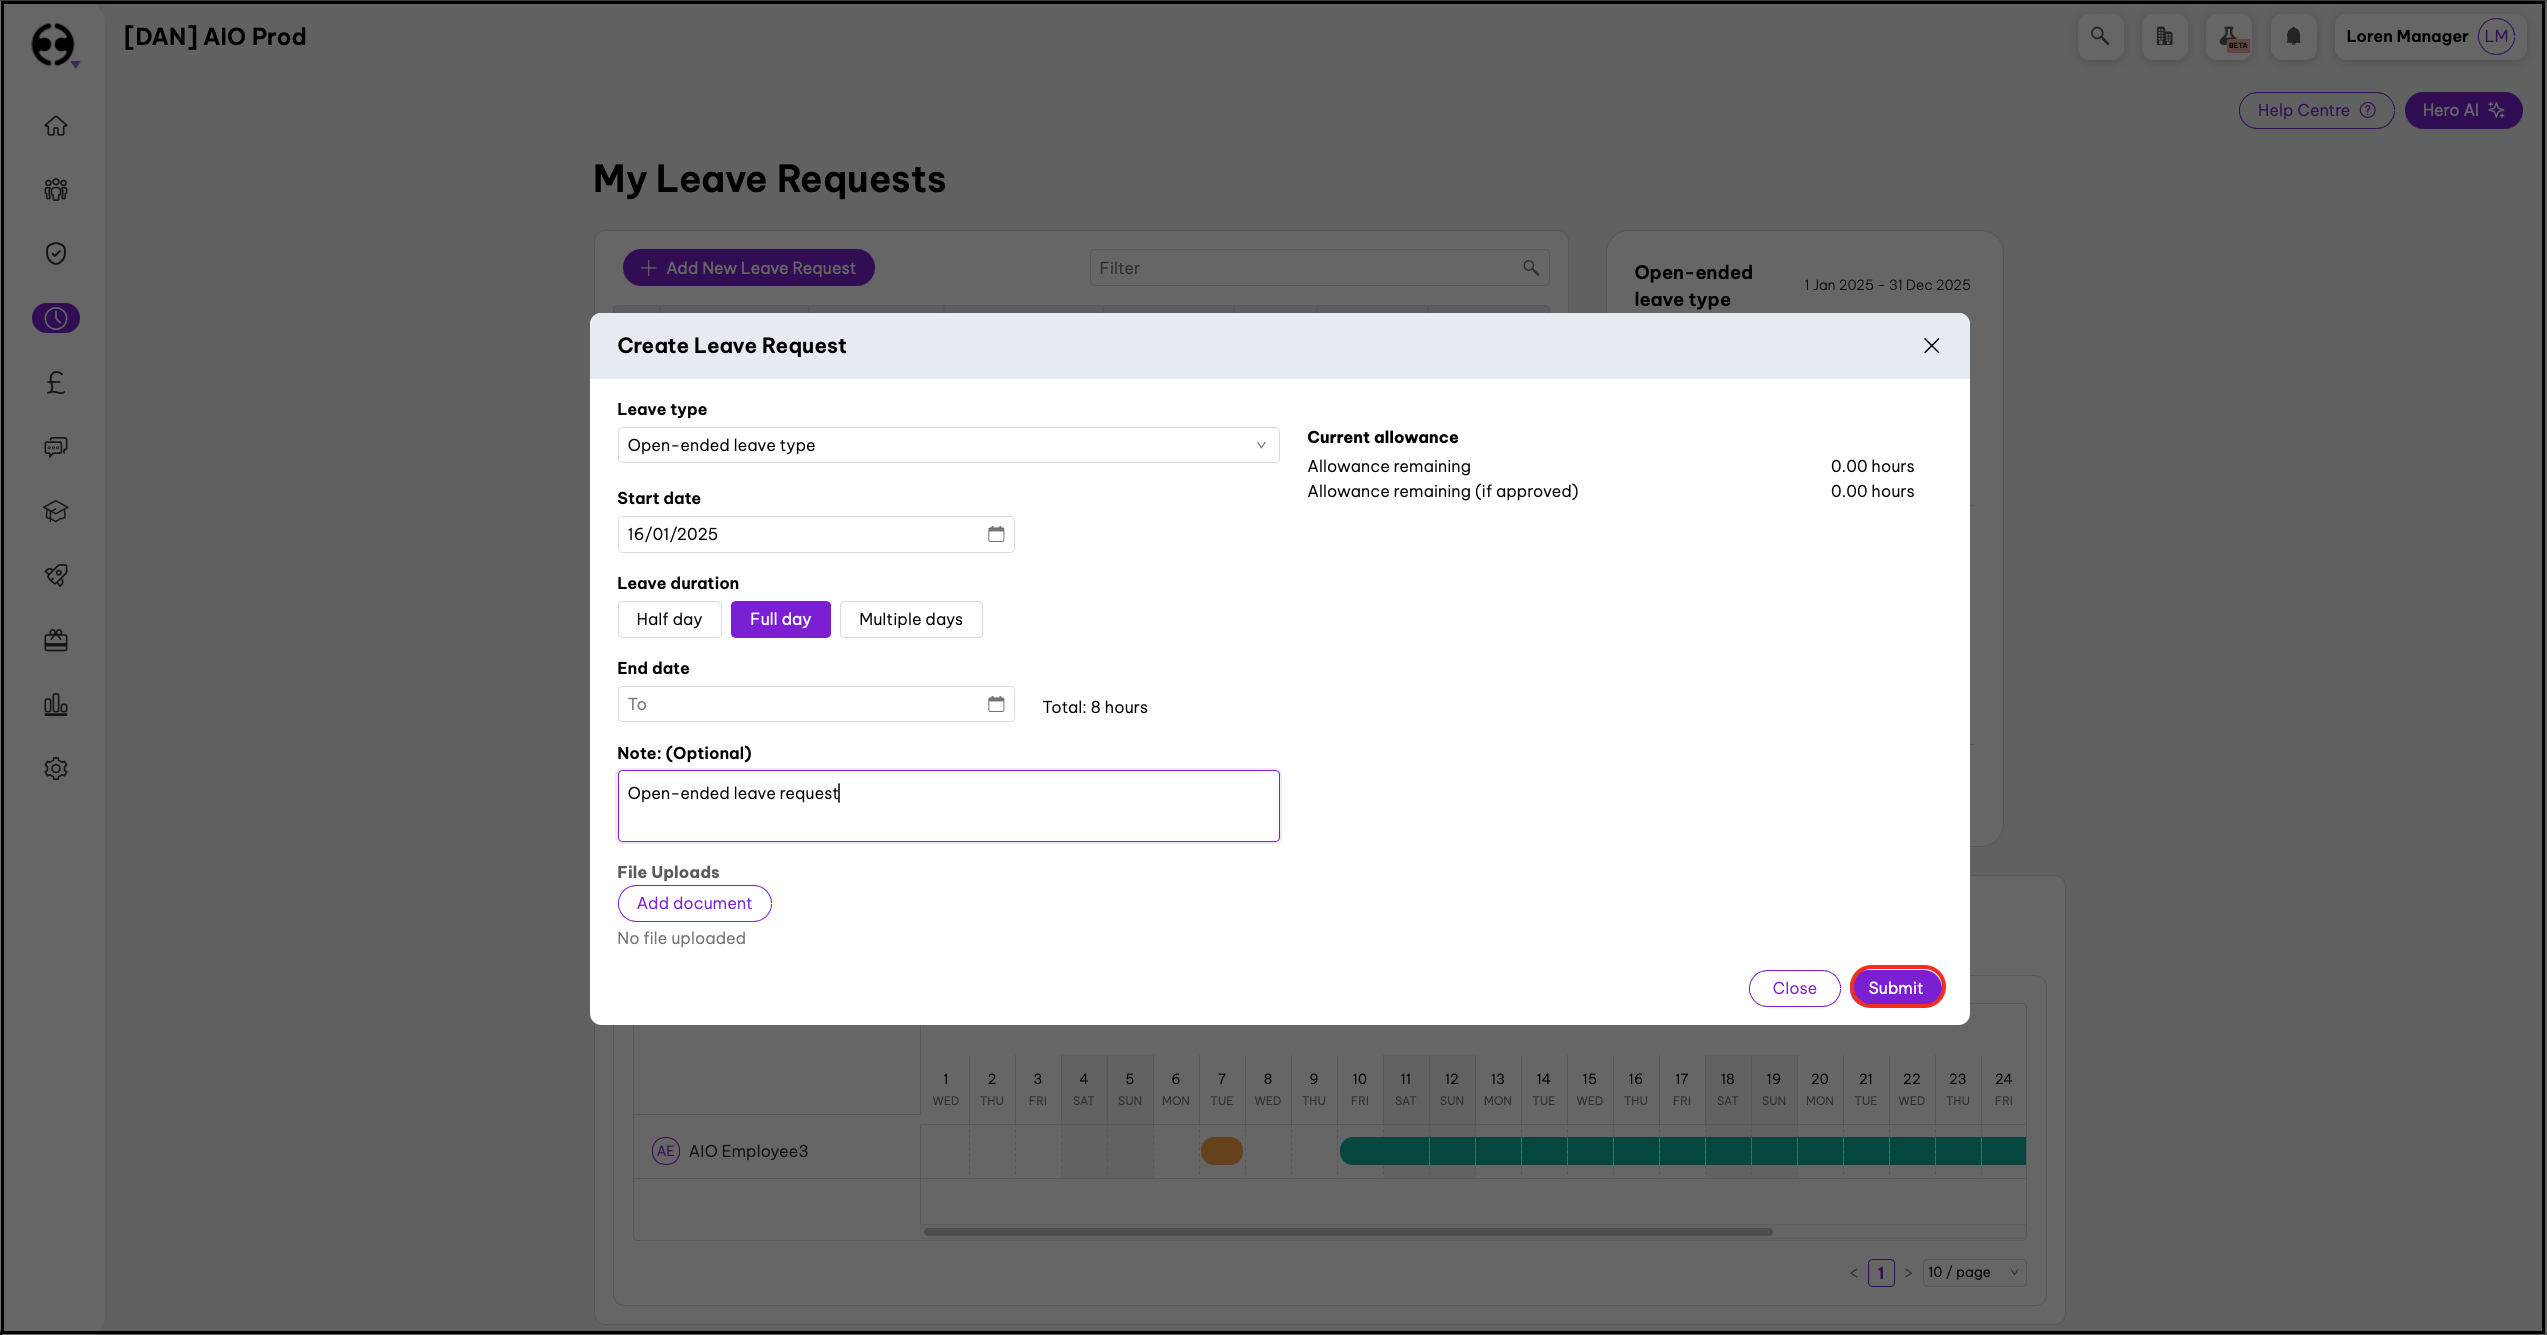Open the pound sign payroll icon
2547x1335 pixels.
pyautogui.click(x=56, y=382)
